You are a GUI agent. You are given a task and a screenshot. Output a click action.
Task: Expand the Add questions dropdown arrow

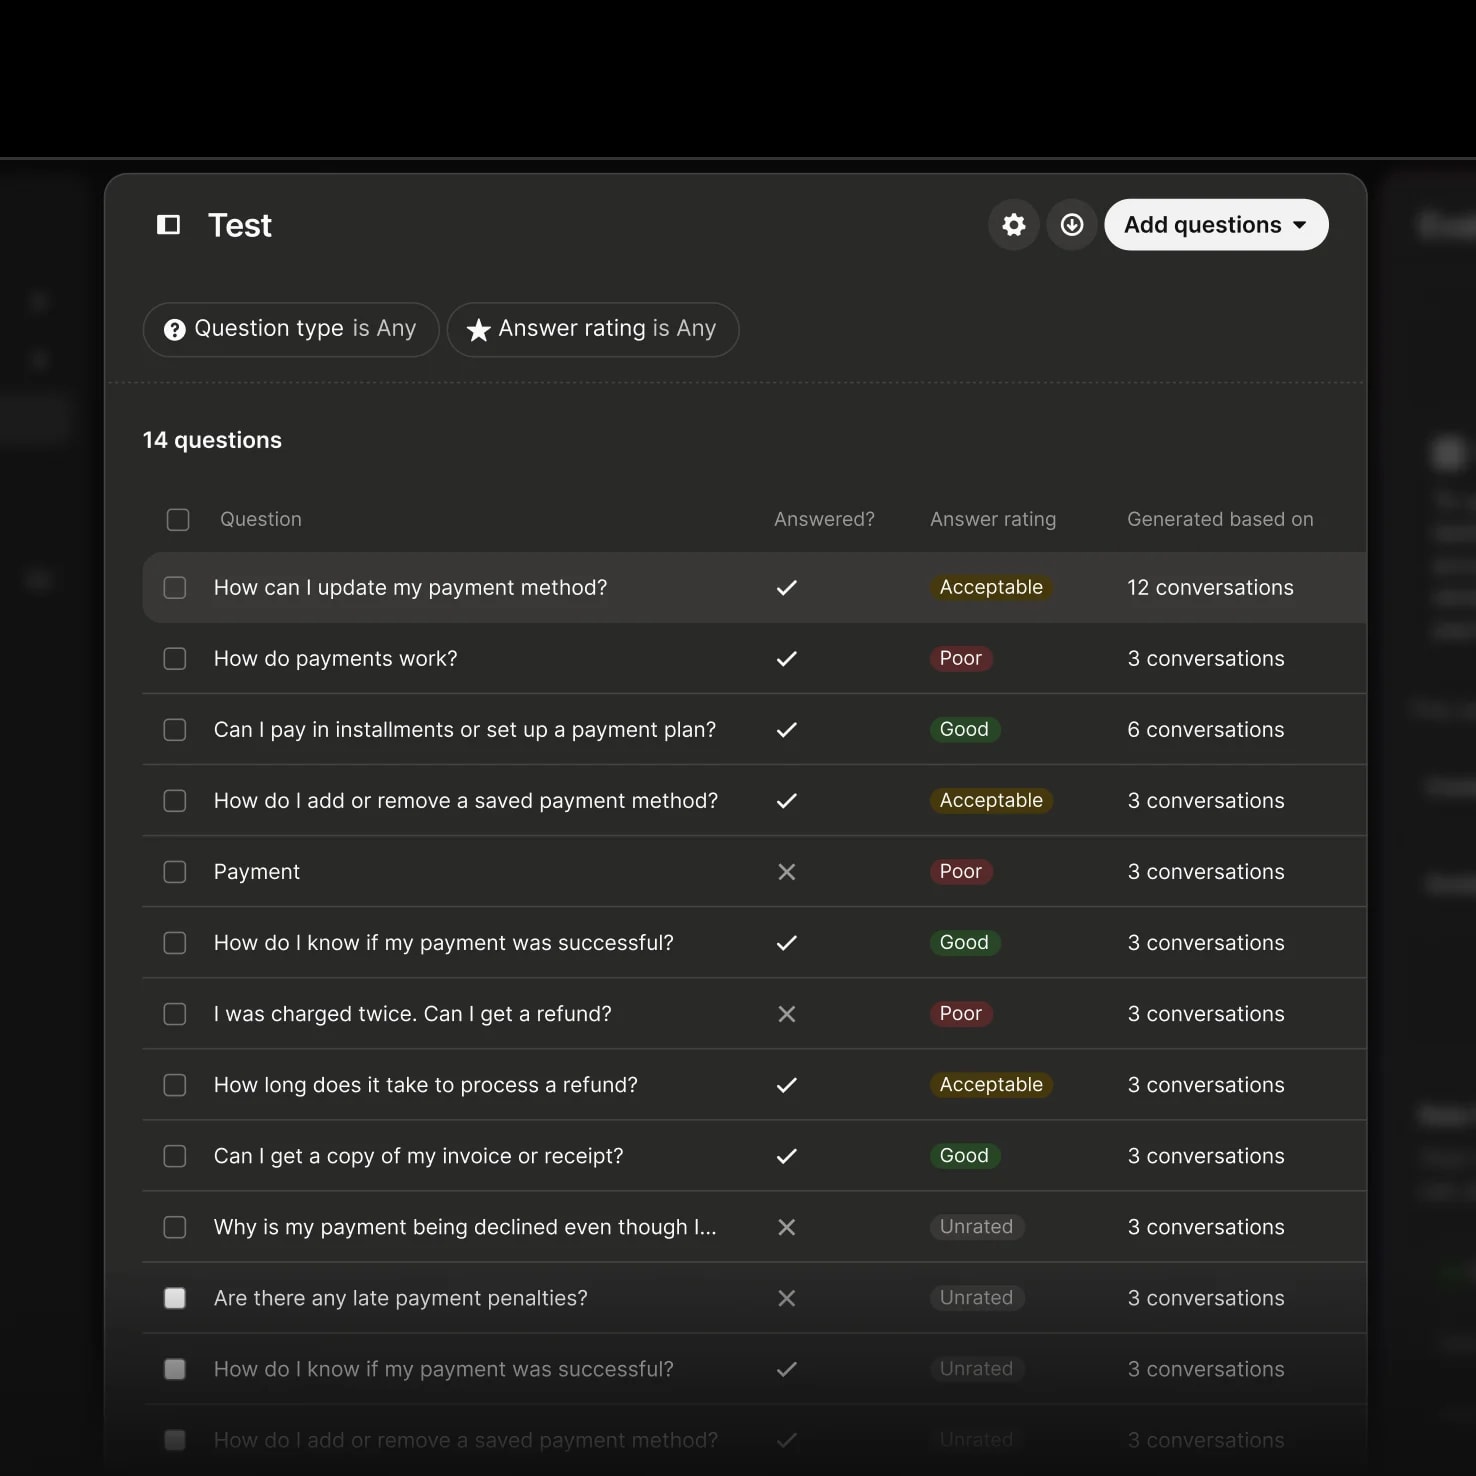click(x=1300, y=225)
